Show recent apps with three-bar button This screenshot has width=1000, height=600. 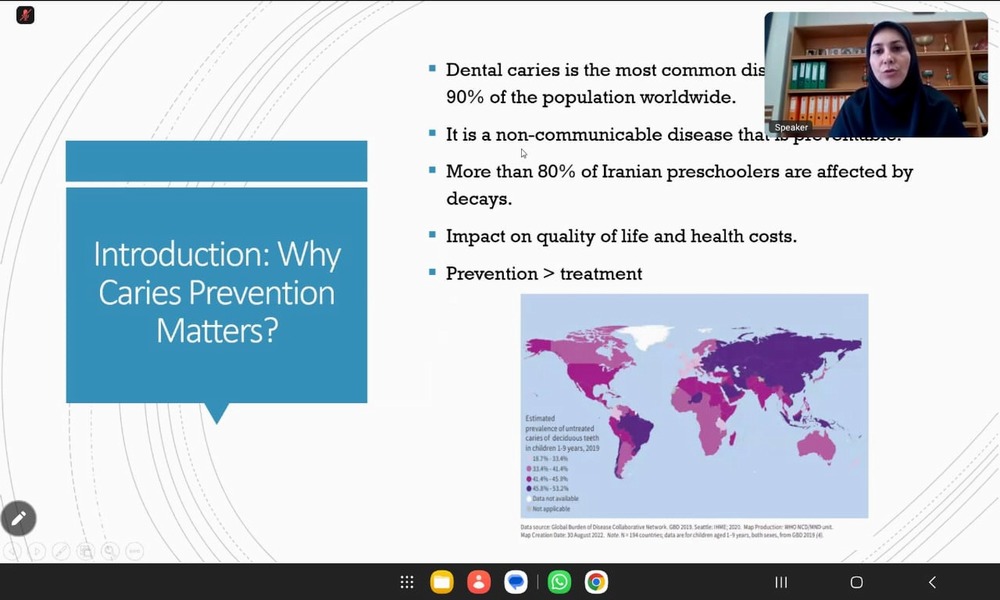click(781, 582)
